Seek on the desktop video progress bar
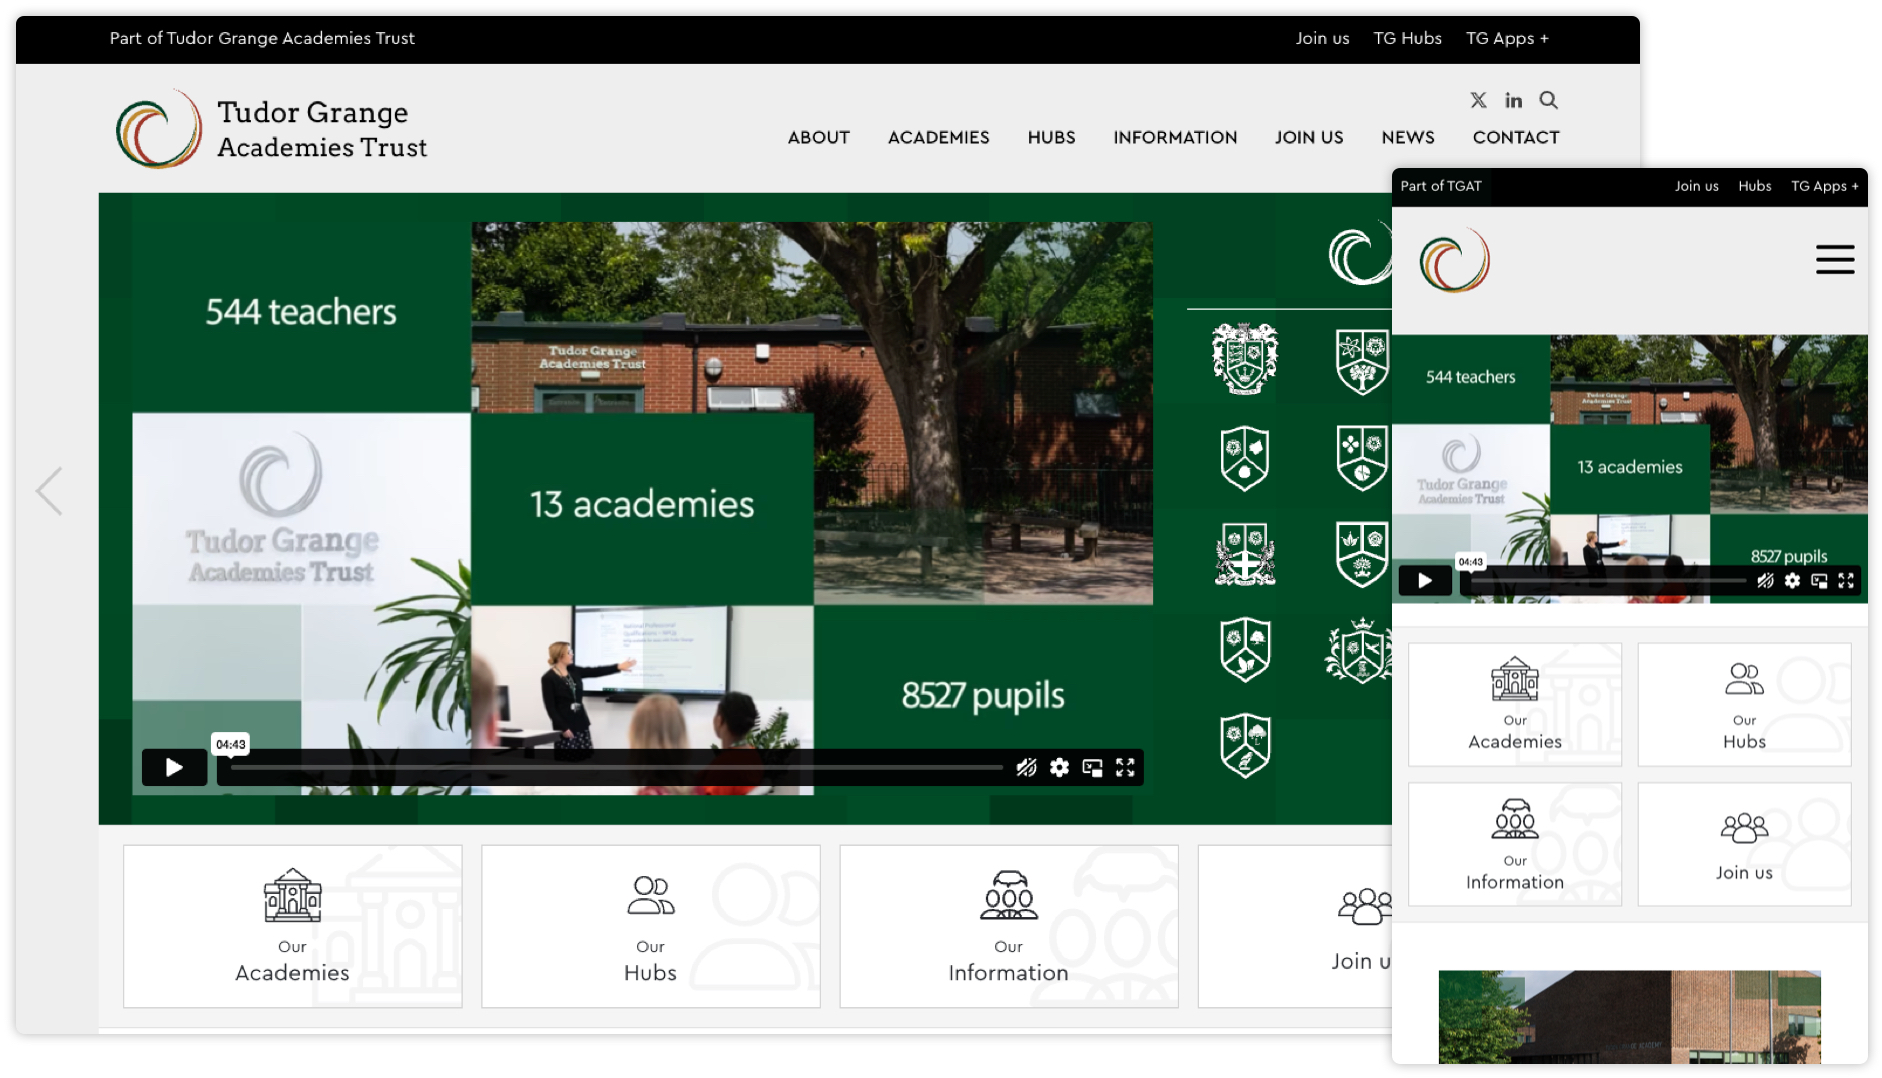Screen dimensions: 1882x1078 coord(616,767)
